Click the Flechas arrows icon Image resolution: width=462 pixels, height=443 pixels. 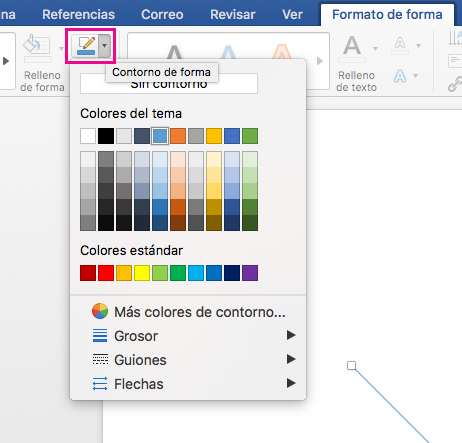[100, 384]
